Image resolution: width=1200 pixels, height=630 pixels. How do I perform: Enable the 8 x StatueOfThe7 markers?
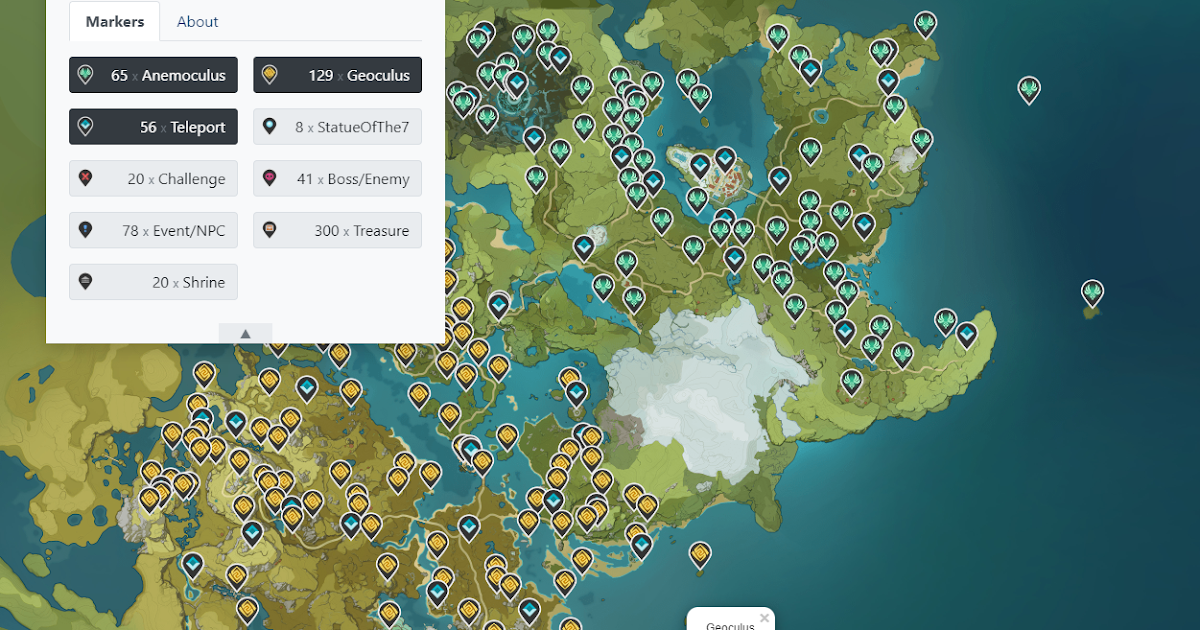337,127
